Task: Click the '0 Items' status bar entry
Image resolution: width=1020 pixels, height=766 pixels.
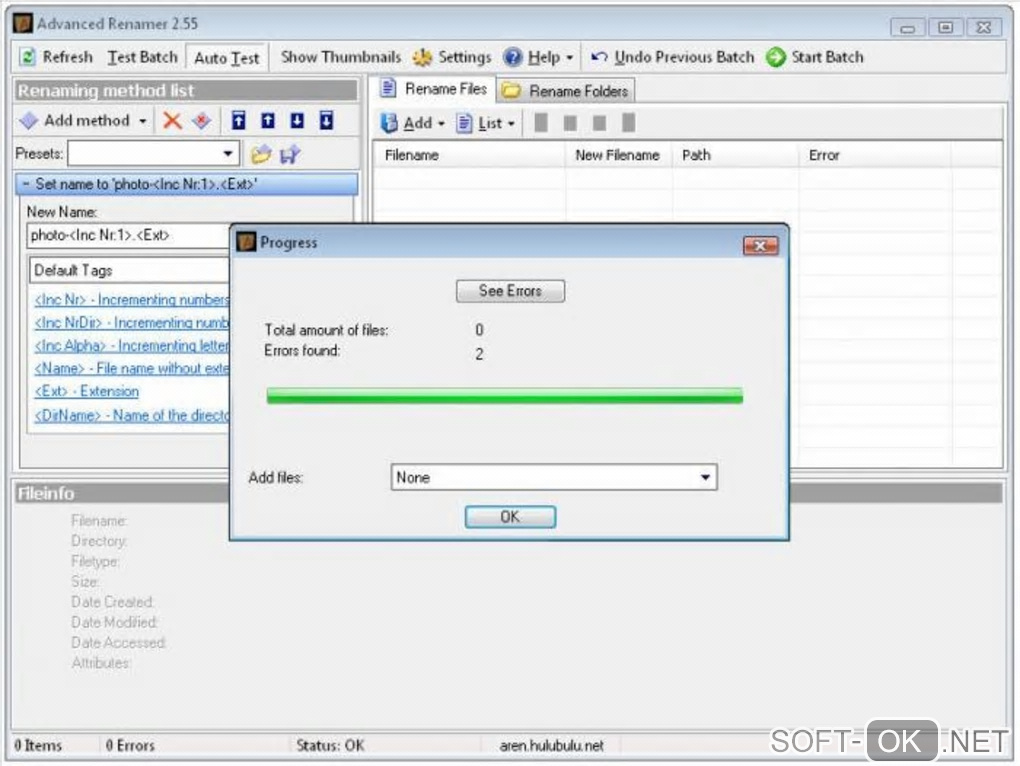Action: (x=38, y=745)
